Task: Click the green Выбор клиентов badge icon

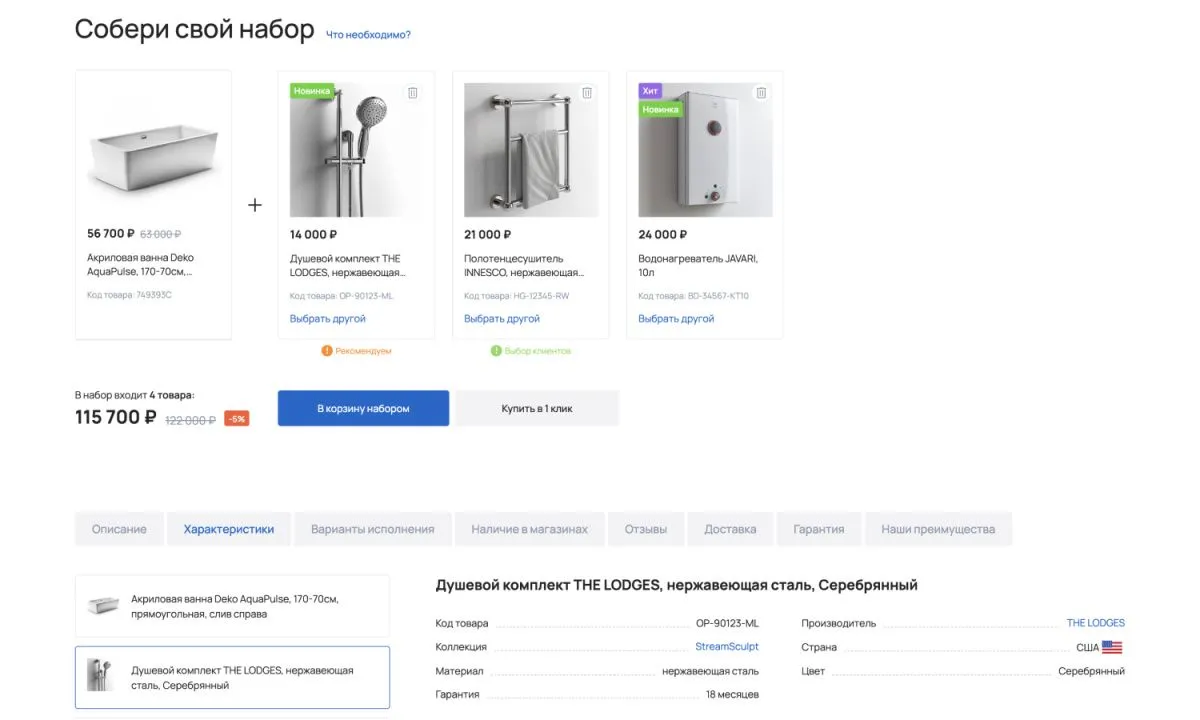Action: click(x=496, y=351)
